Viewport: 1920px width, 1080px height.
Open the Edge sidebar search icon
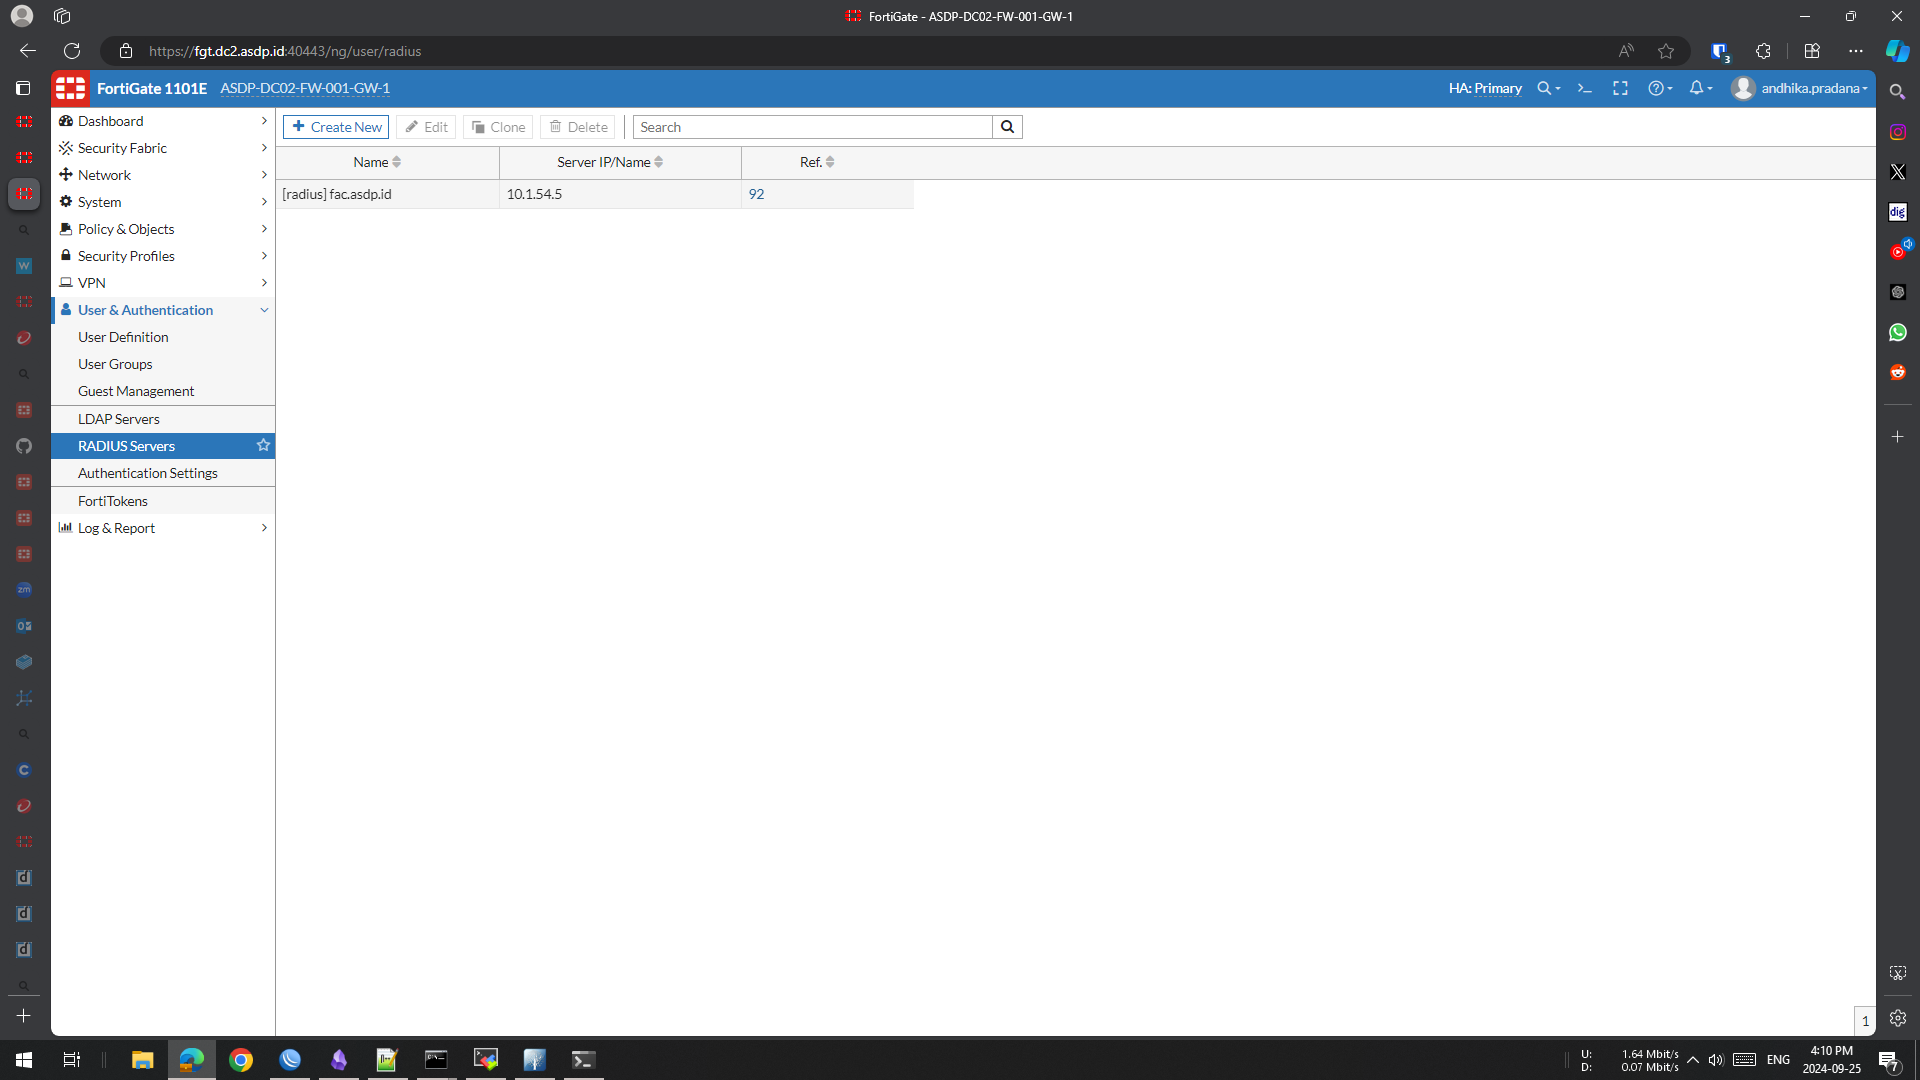[1897, 91]
